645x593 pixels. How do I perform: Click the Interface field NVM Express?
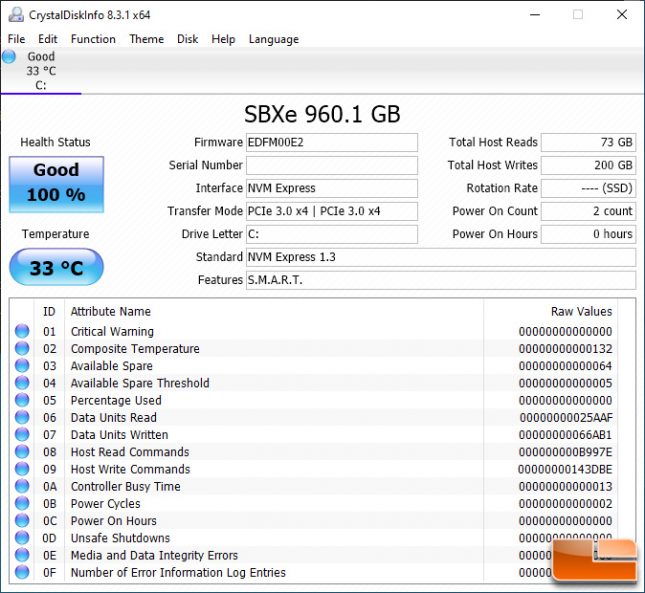pyautogui.click(x=332, y=188)
